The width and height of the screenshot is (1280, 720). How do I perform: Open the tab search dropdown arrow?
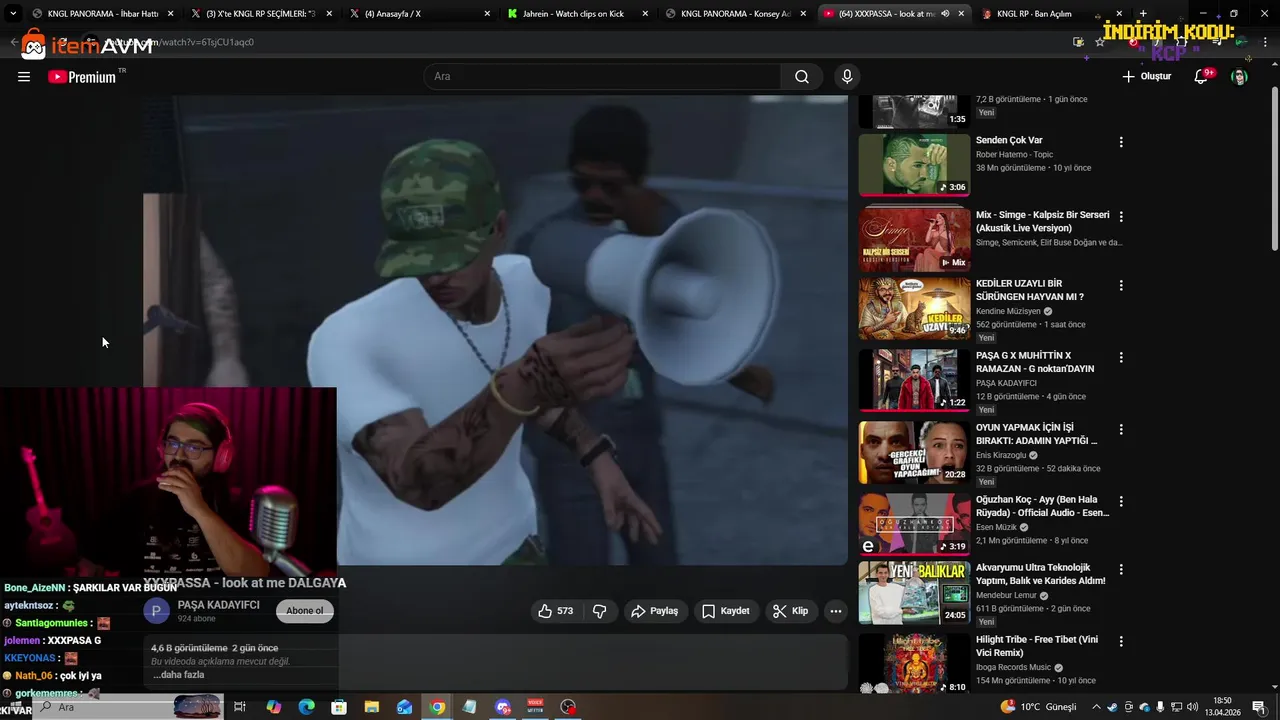click(13, 14)
